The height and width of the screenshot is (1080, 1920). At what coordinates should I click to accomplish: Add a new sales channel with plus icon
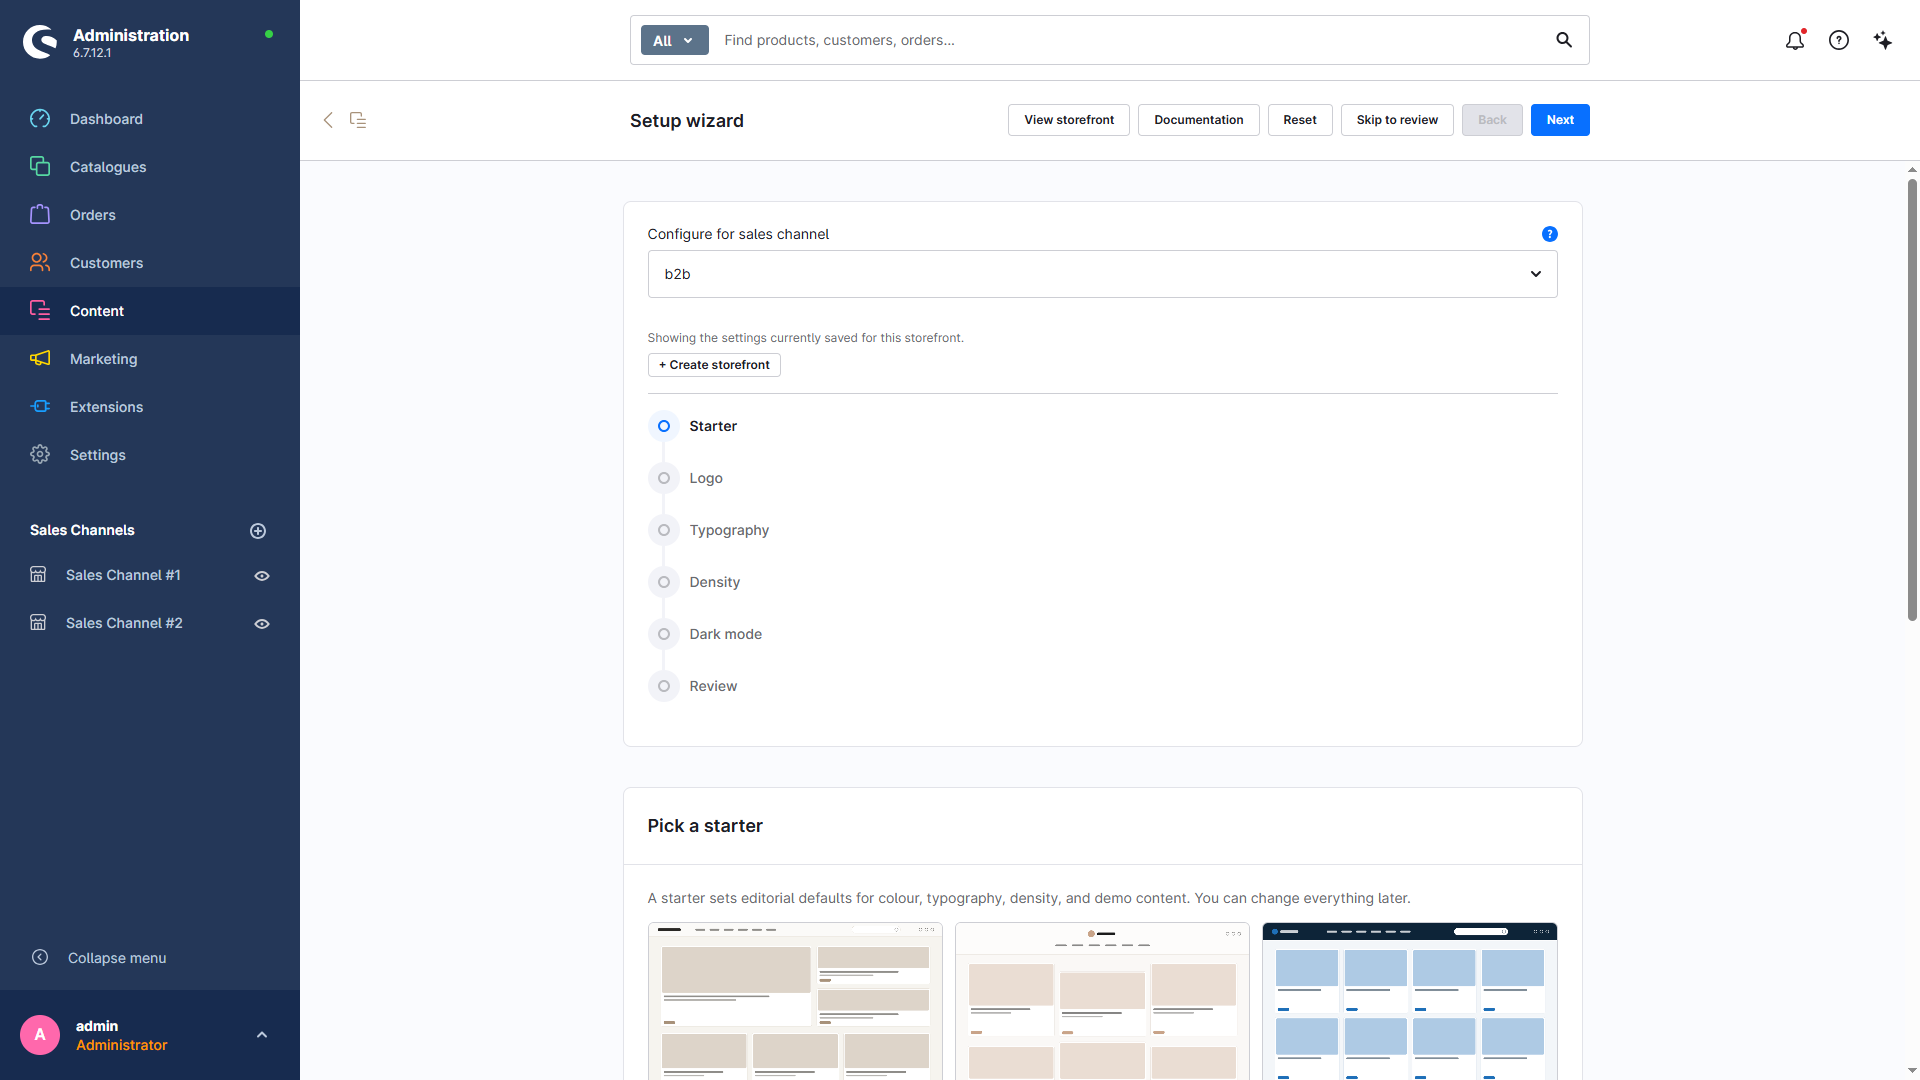(x=258, y=531)
